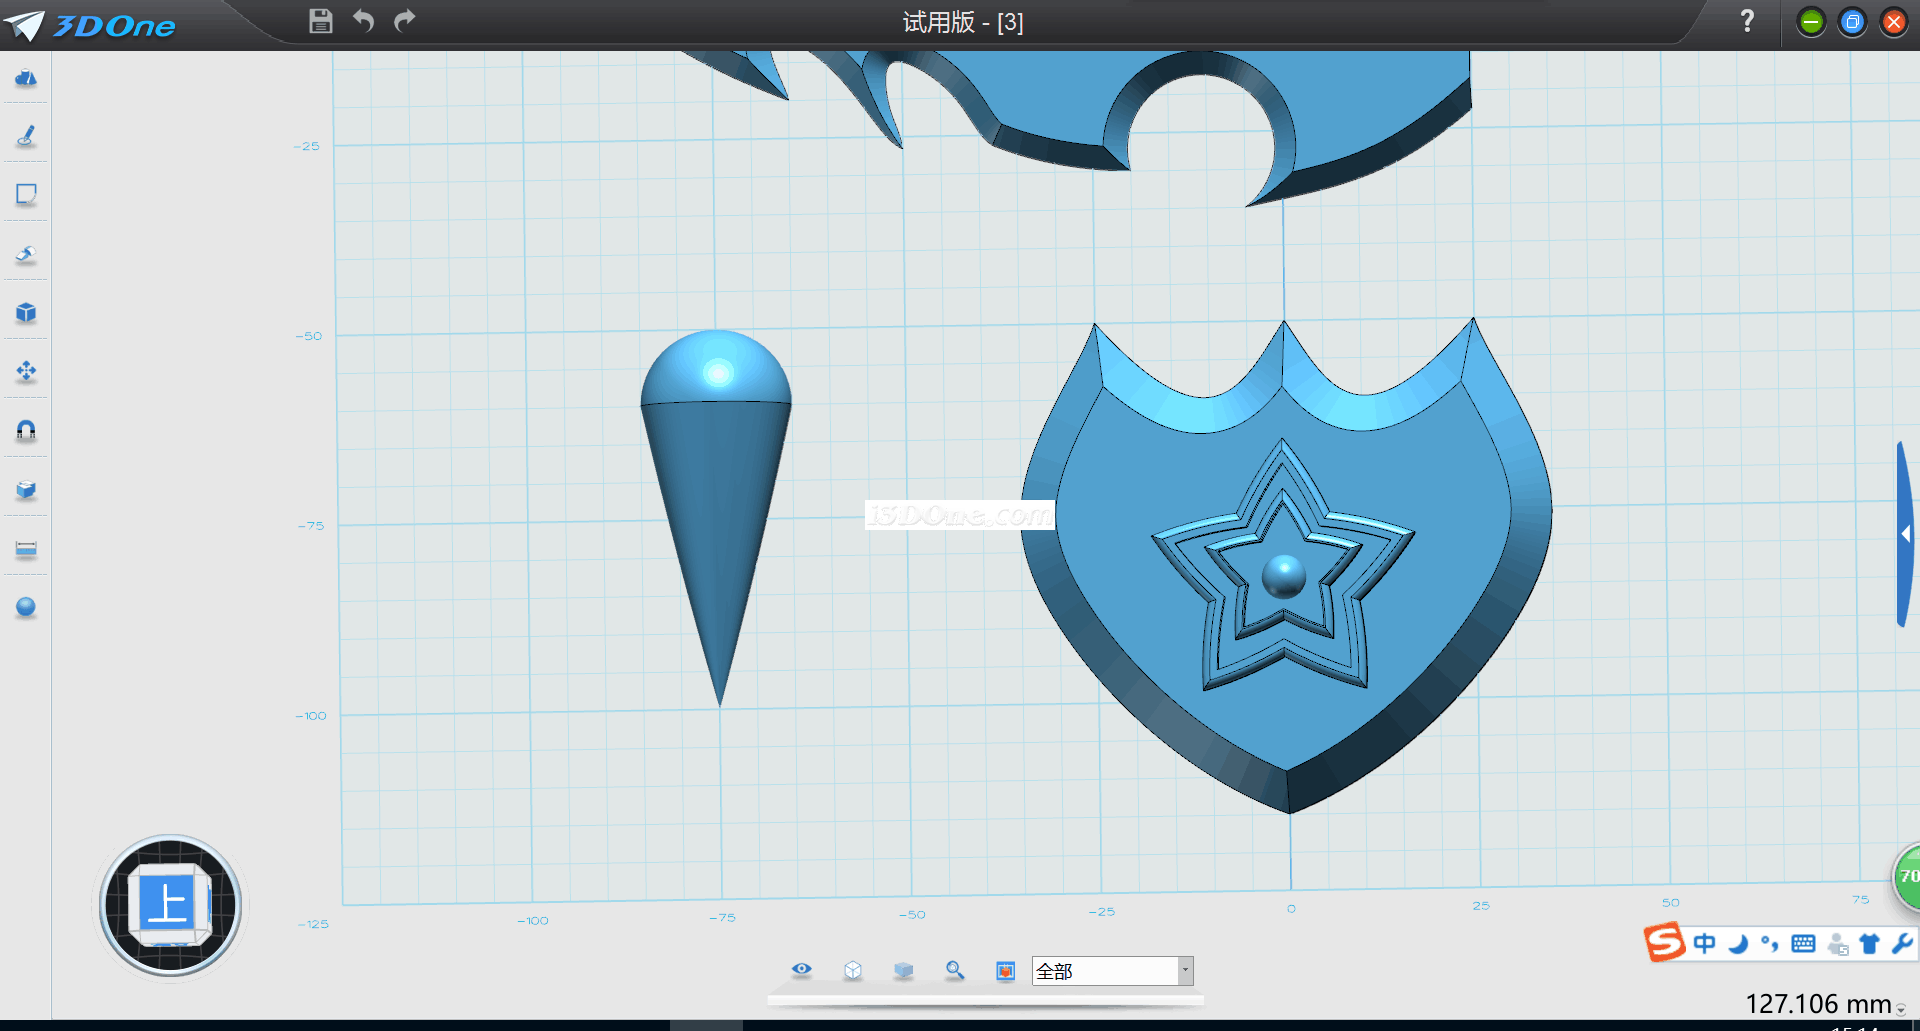Expand the 全部 filter dropdown
Image resolution: width=1920 pixels, height=1031 pixels.
click(1185, 970)
